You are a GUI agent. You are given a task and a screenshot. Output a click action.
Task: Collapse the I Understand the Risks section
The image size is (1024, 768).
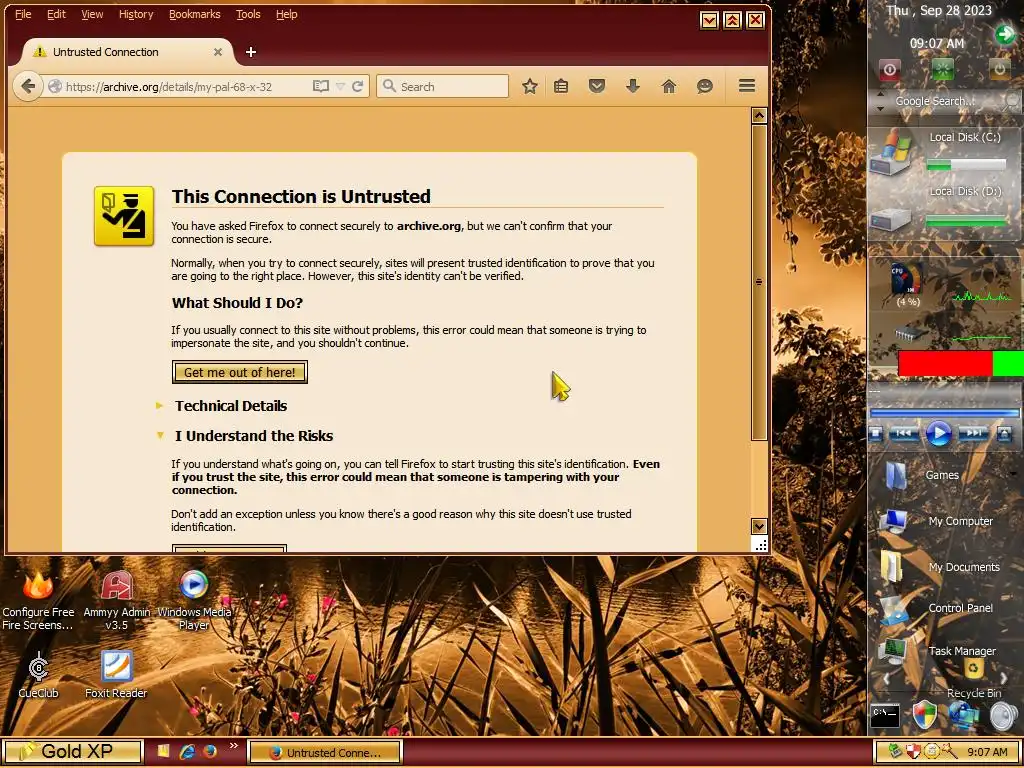click(253, 436)
